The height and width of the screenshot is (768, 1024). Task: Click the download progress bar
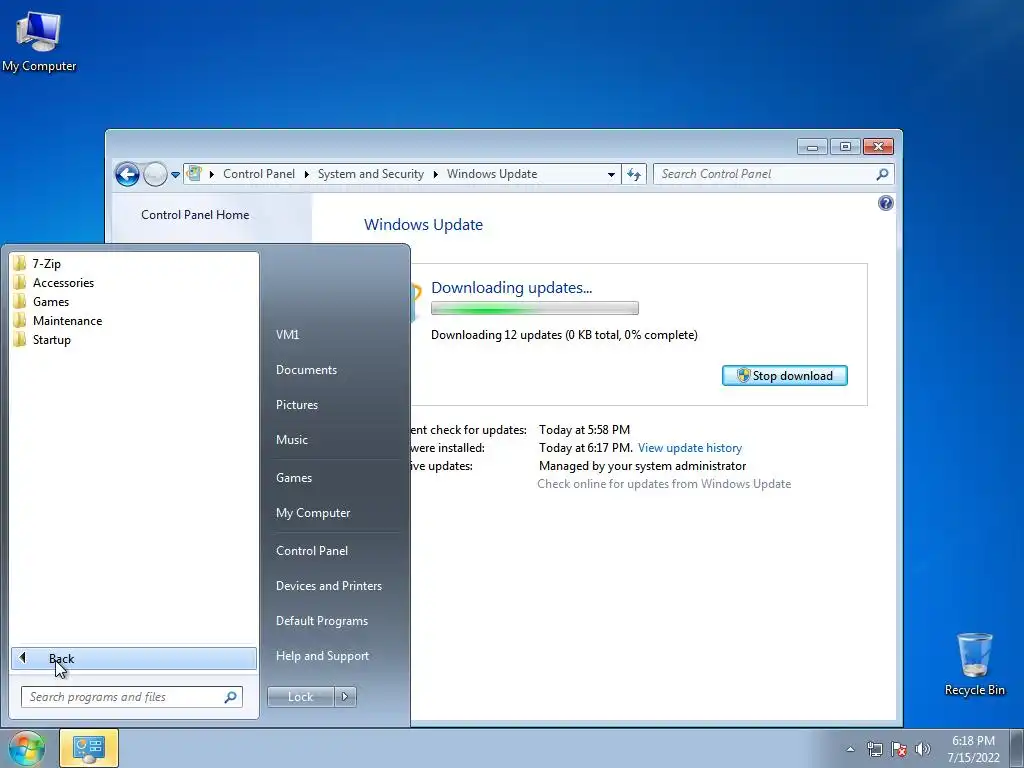click(x=535, y=308)
